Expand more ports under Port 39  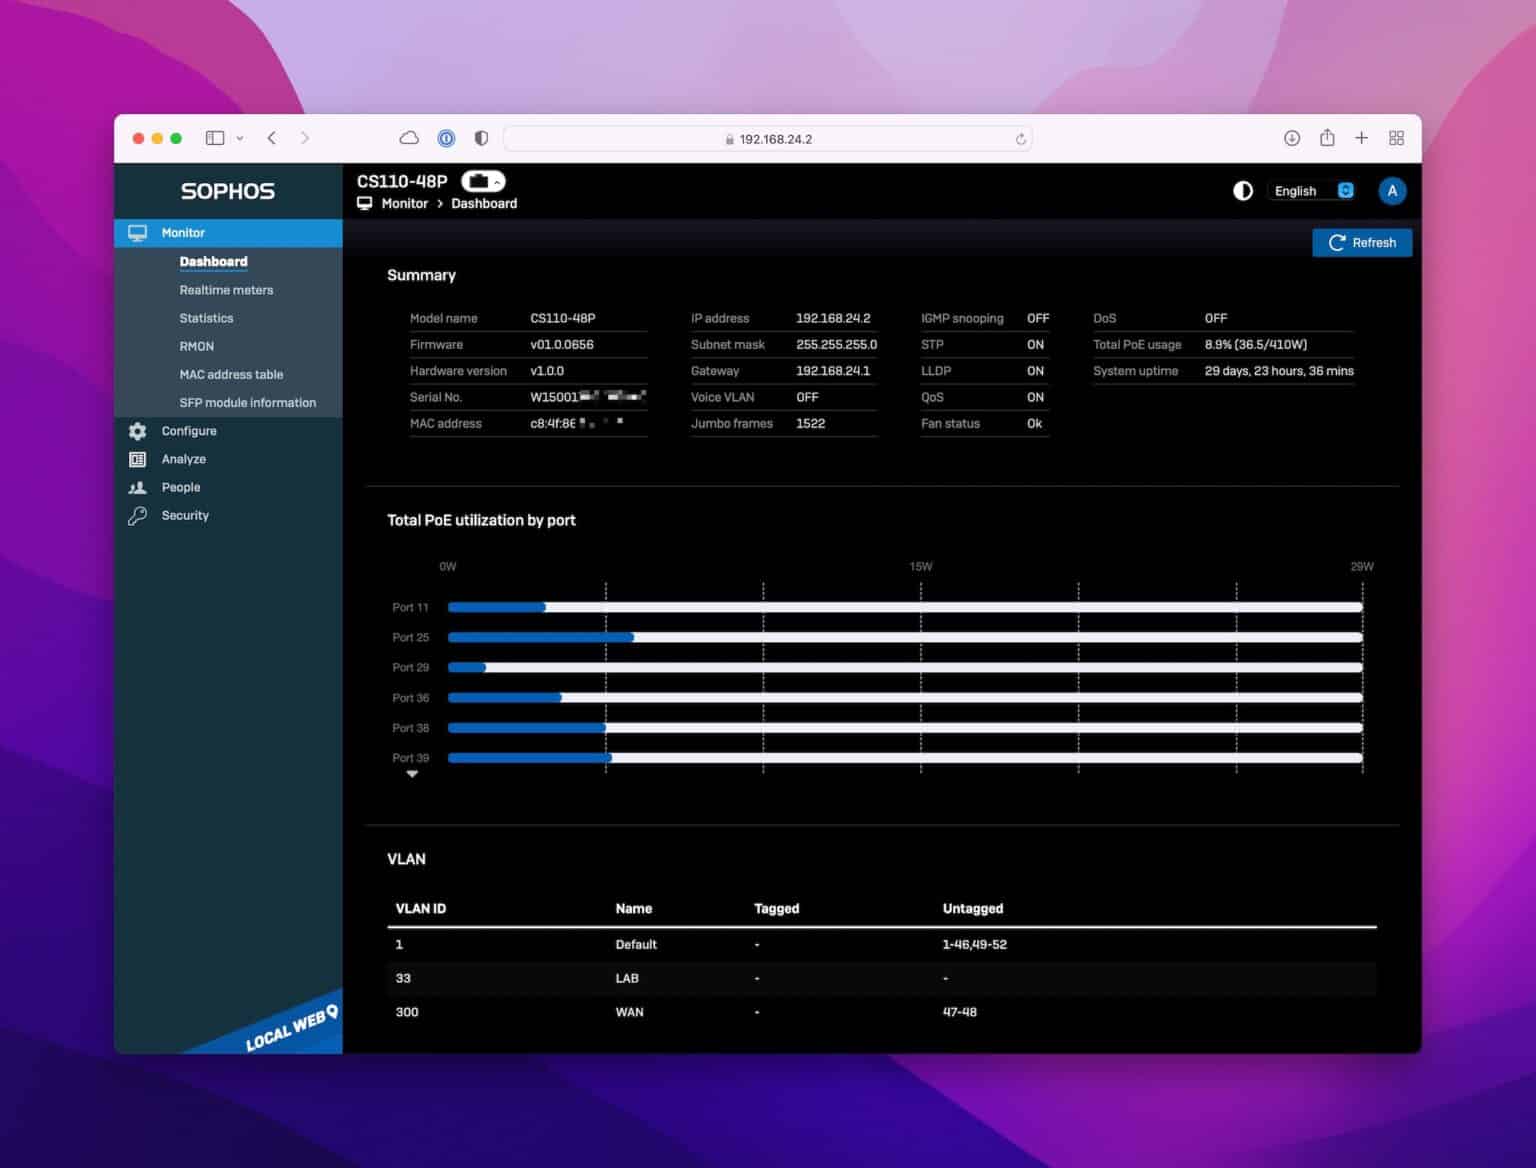pyautogui.click(x=411, y=774)
